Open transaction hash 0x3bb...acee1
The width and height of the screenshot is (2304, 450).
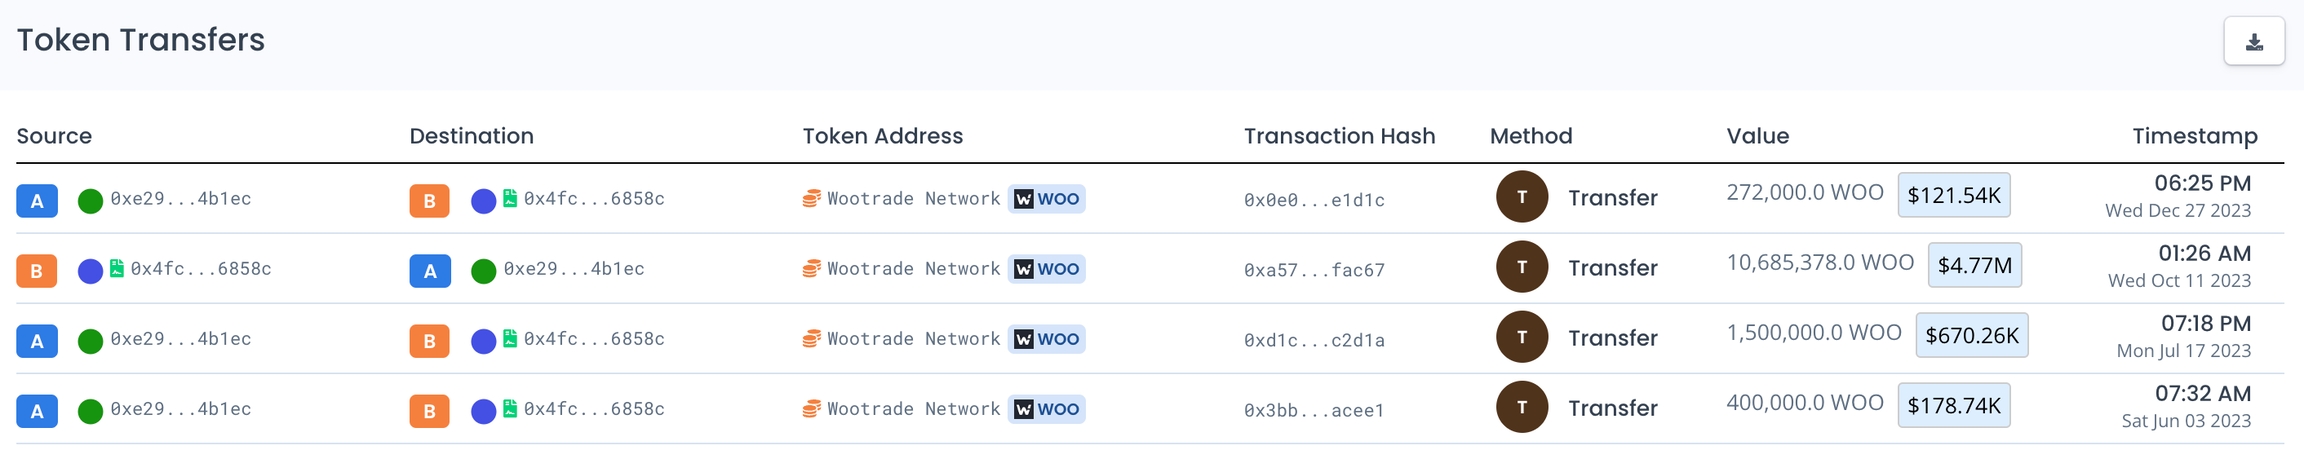(1314, 410)
